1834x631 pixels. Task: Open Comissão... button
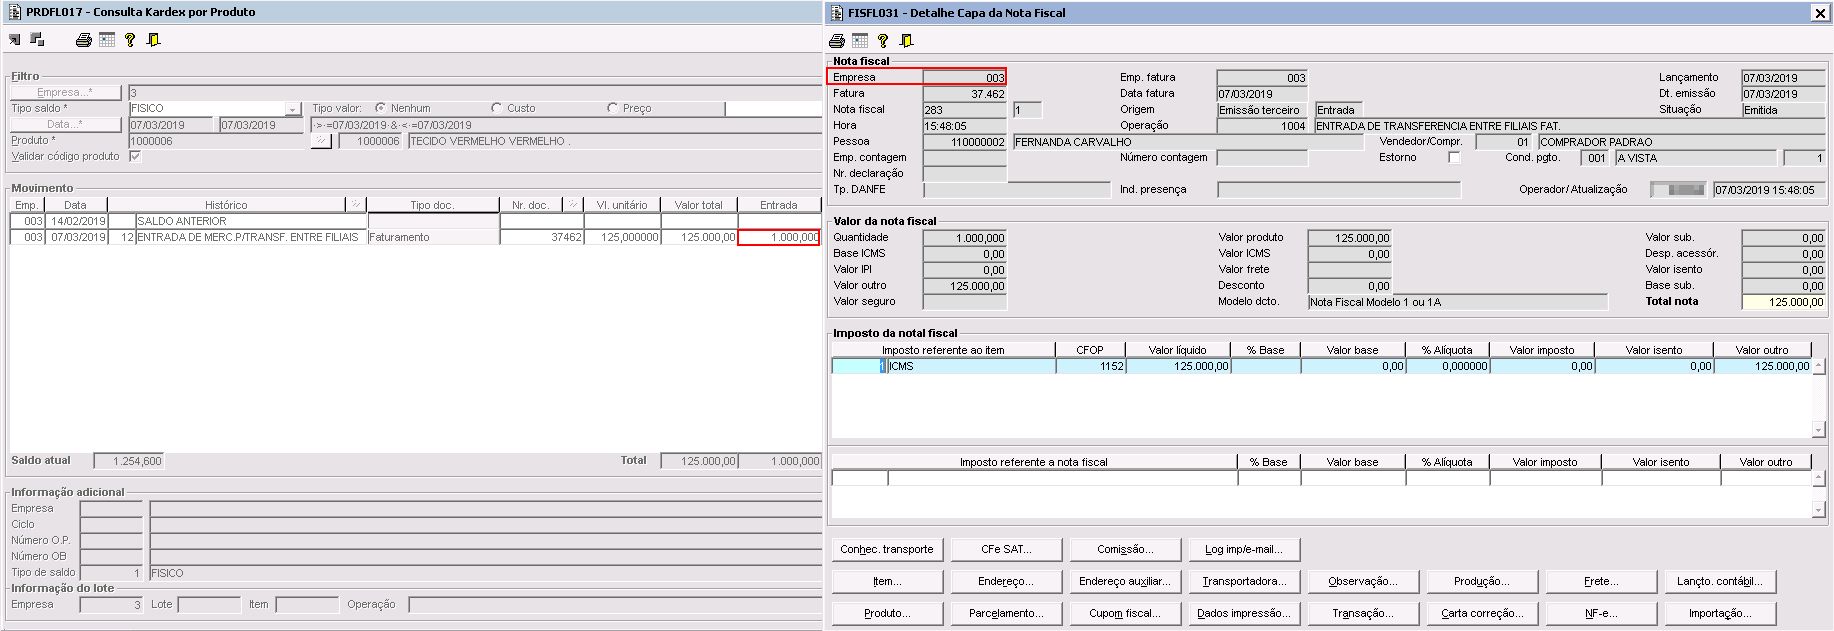[x=1125, y=549]
